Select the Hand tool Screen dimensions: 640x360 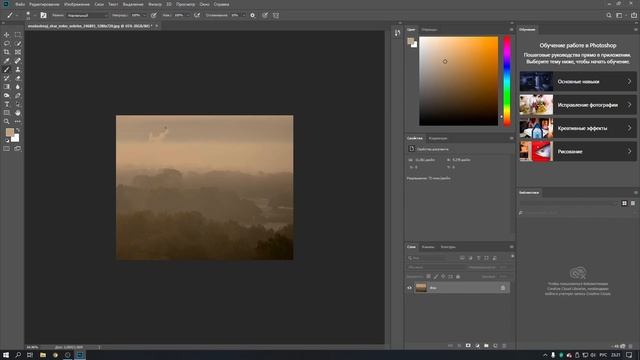tap(18, 113)
